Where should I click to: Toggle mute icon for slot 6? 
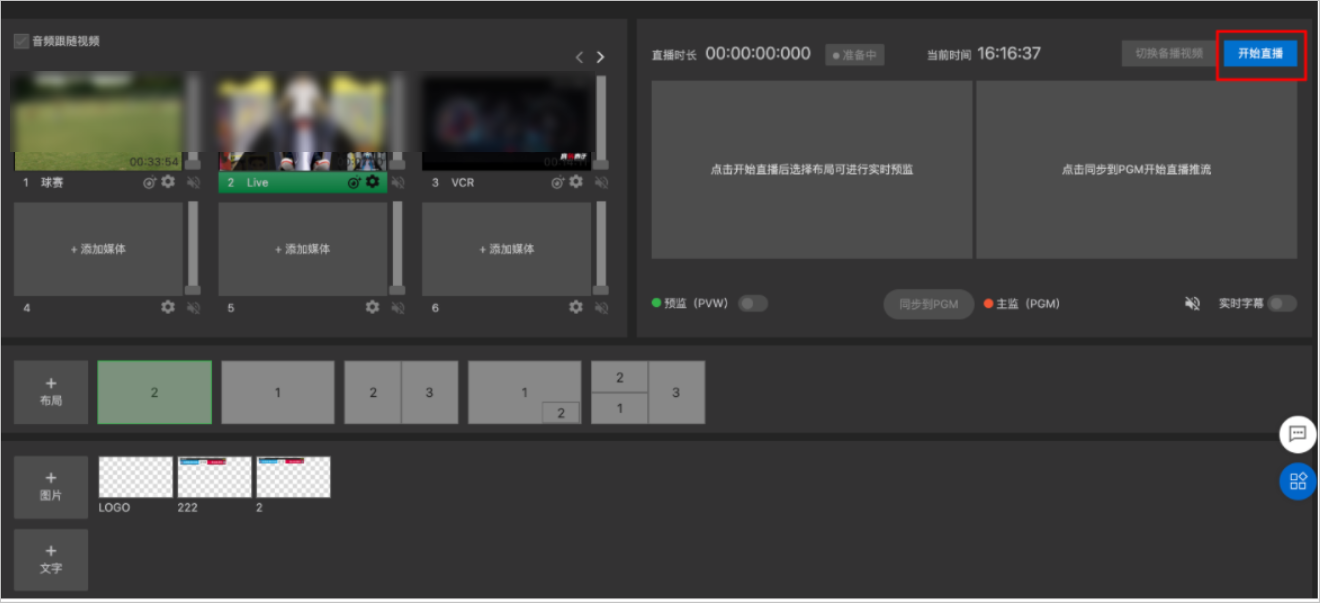(602, 308)
